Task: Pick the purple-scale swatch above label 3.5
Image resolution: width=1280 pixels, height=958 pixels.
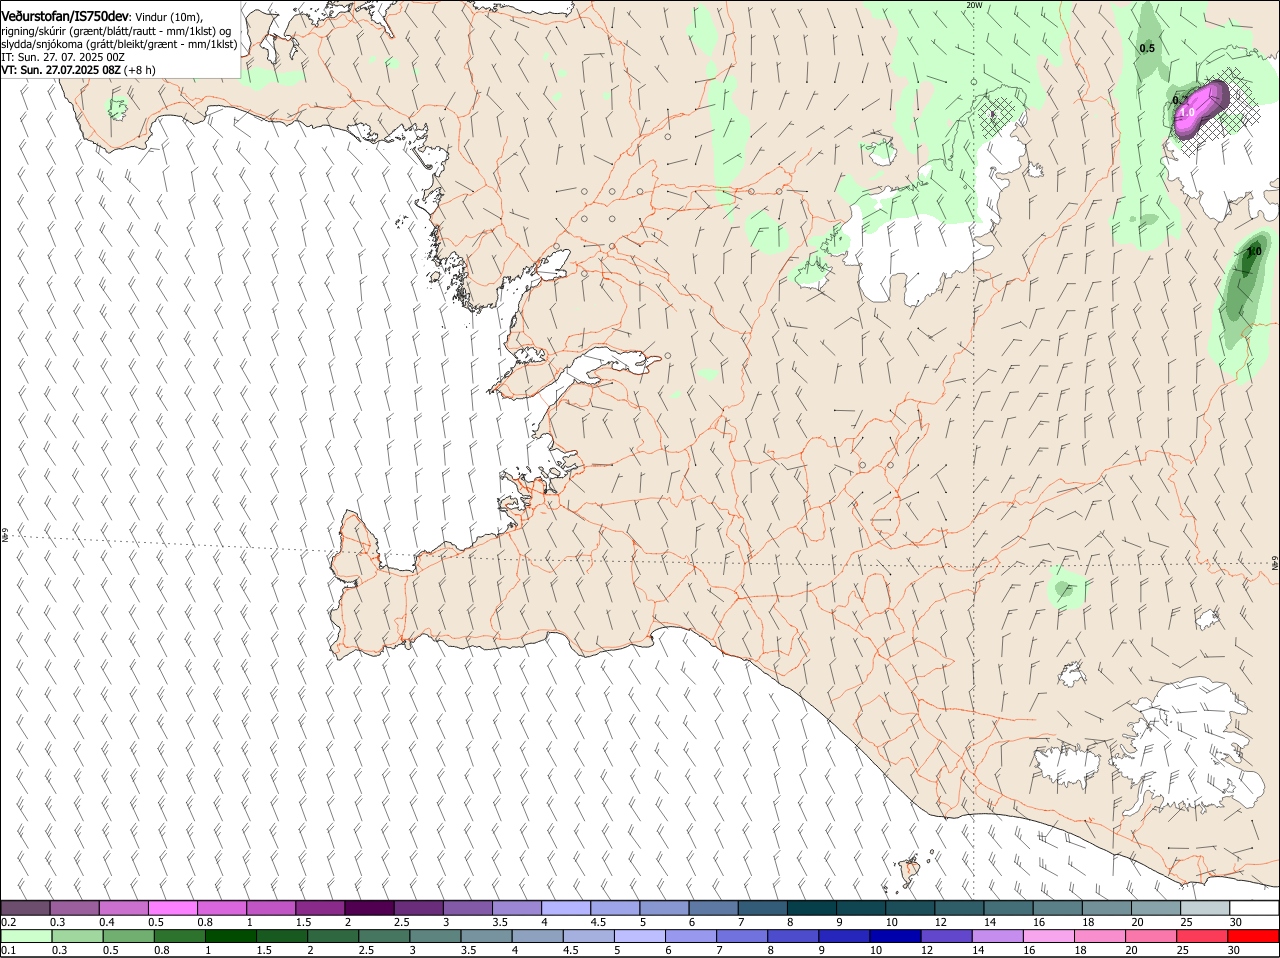Action: 517,908
